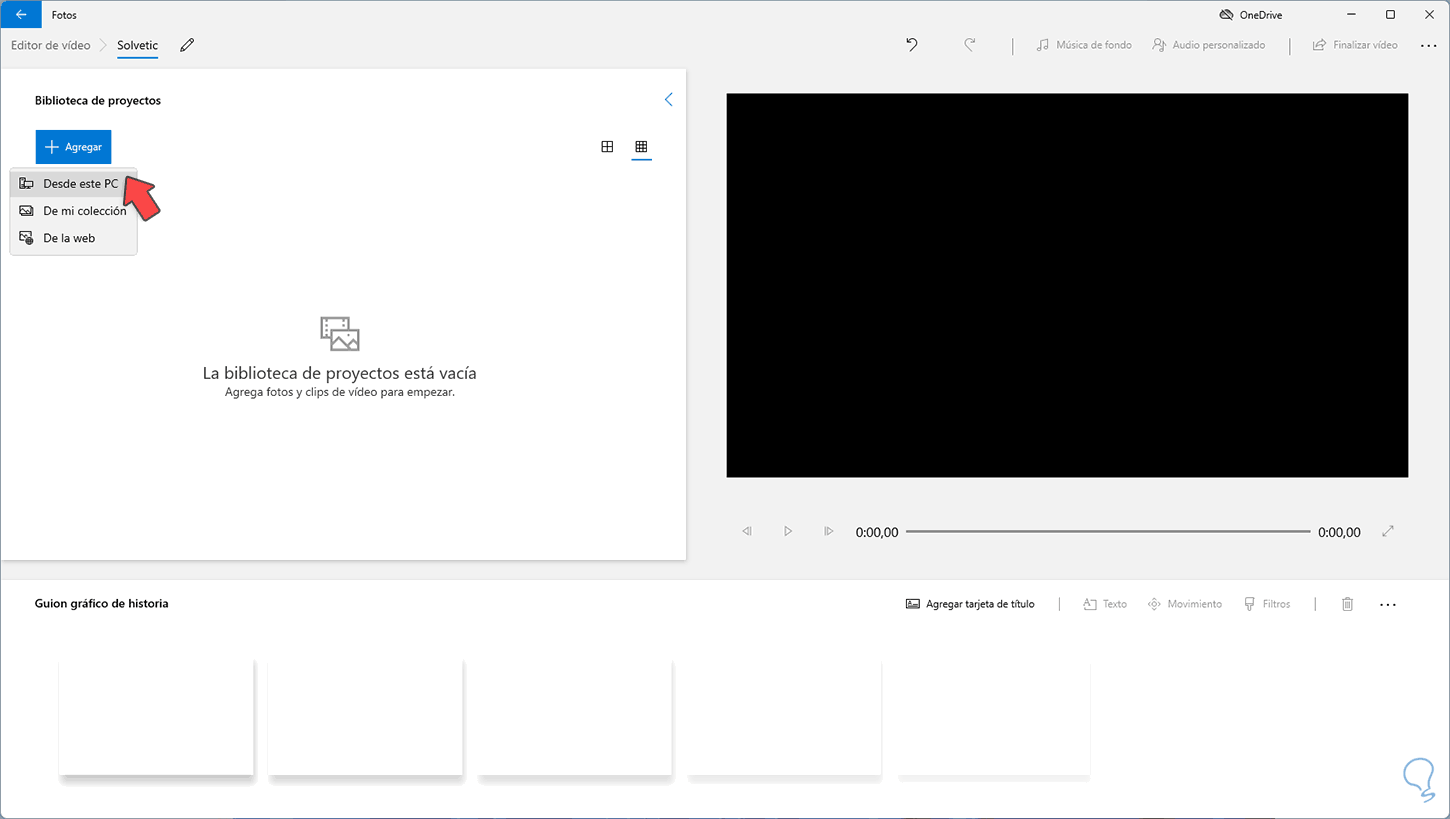Go to next frame in preview
The width and height of the screenshot is (1450, 819).
(x=828, y=532)
